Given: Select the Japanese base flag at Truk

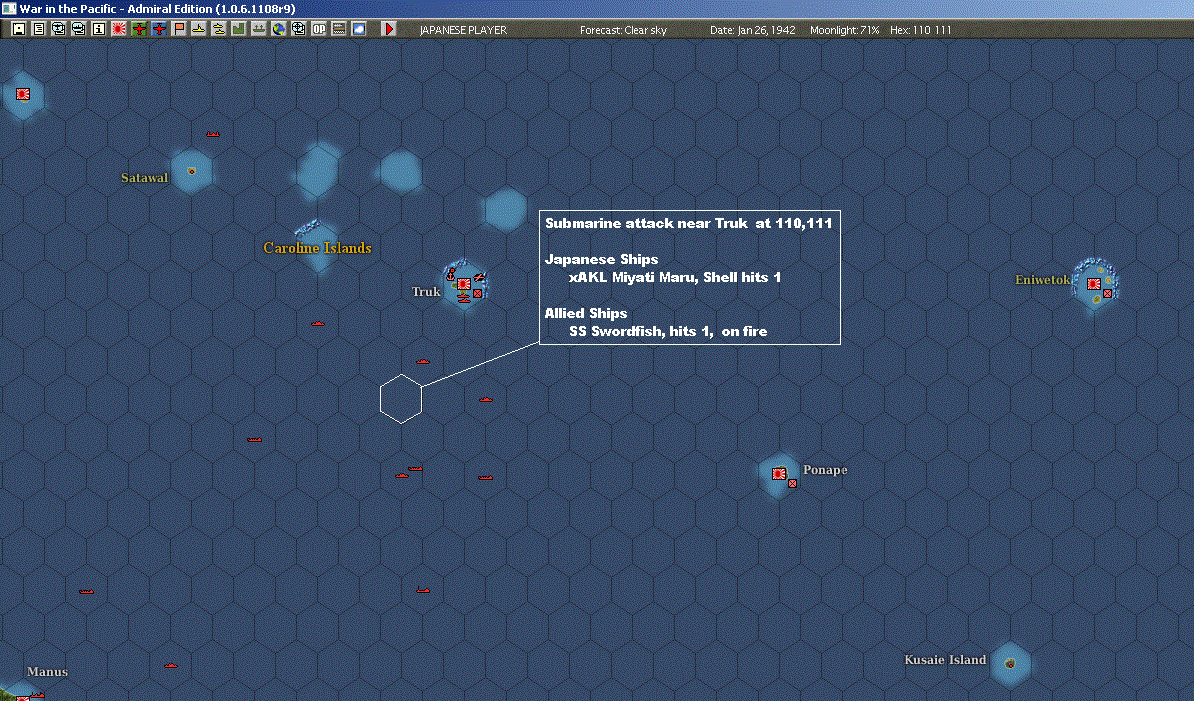Looking at the screenshot, I should point(464,284).
